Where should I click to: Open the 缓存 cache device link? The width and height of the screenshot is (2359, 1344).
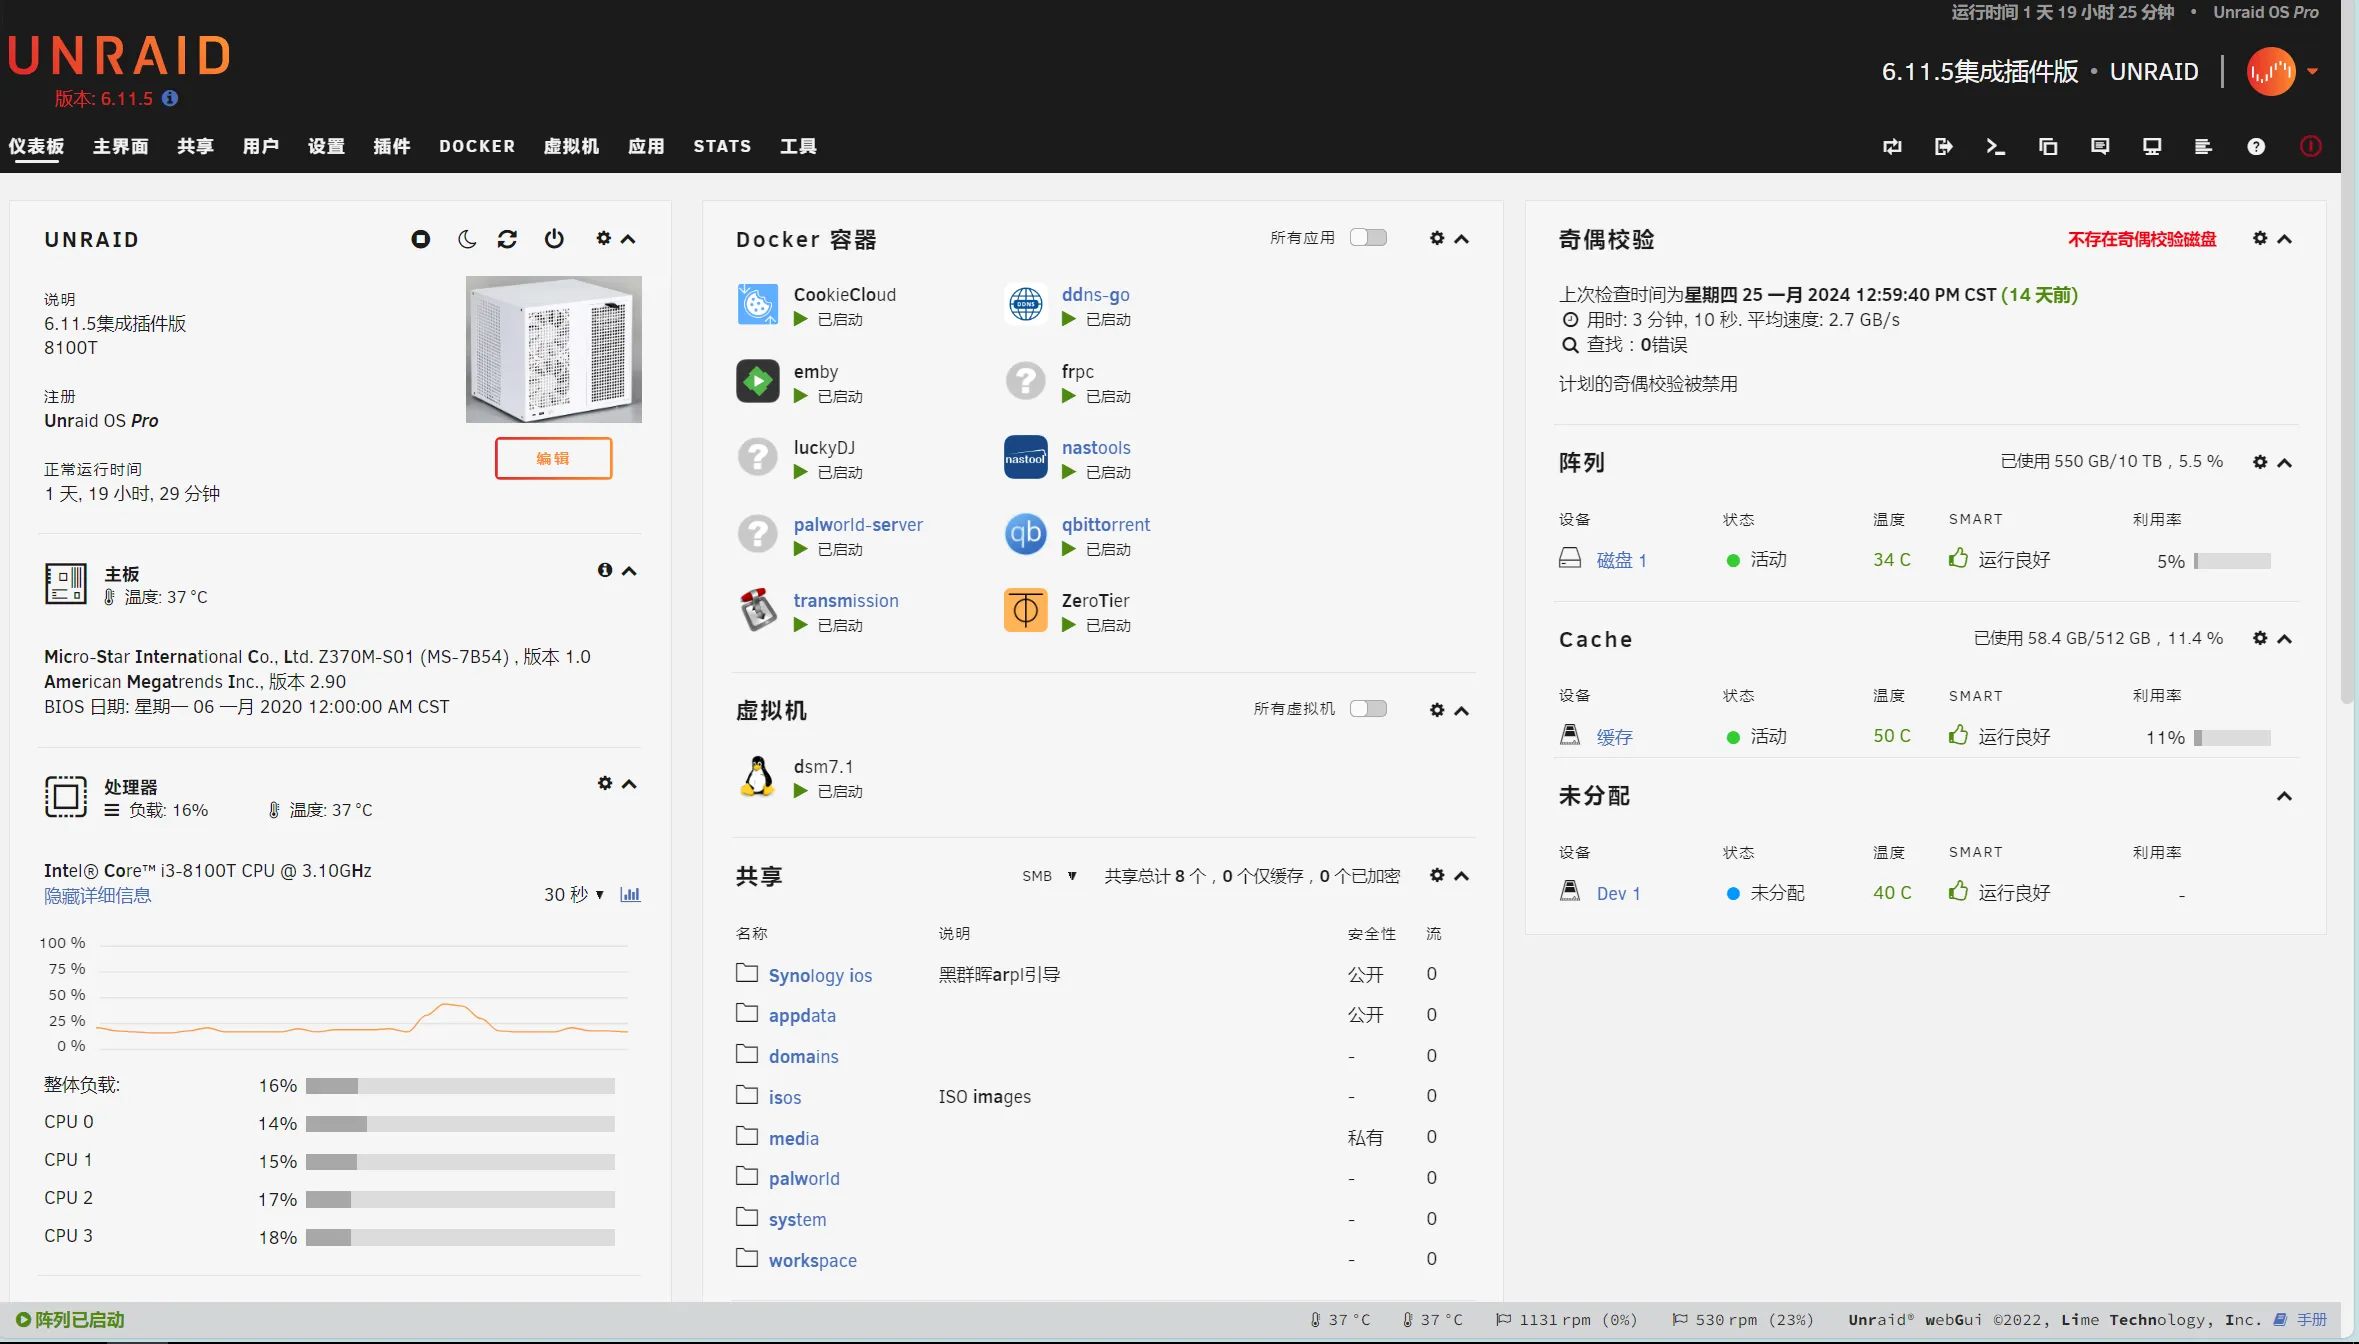coord(1614,737)
